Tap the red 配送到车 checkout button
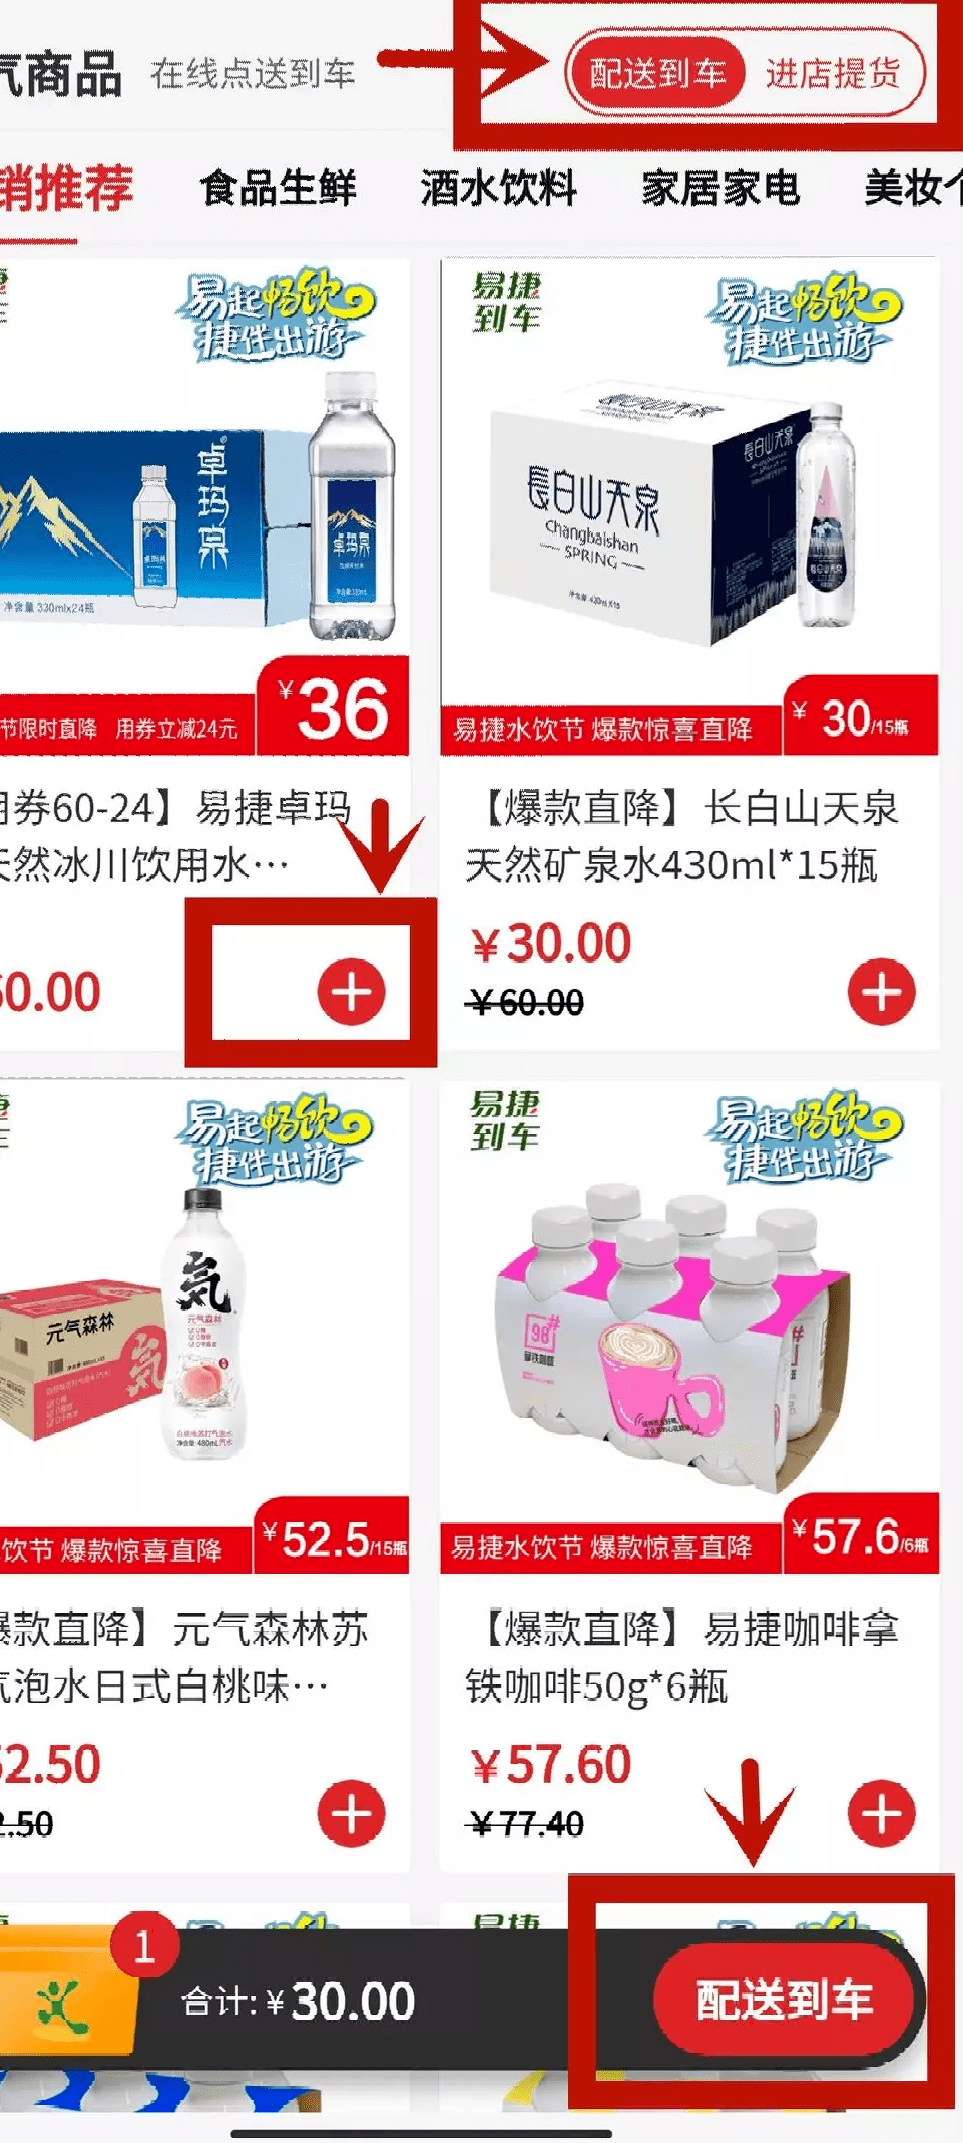 pos(784,1999)
